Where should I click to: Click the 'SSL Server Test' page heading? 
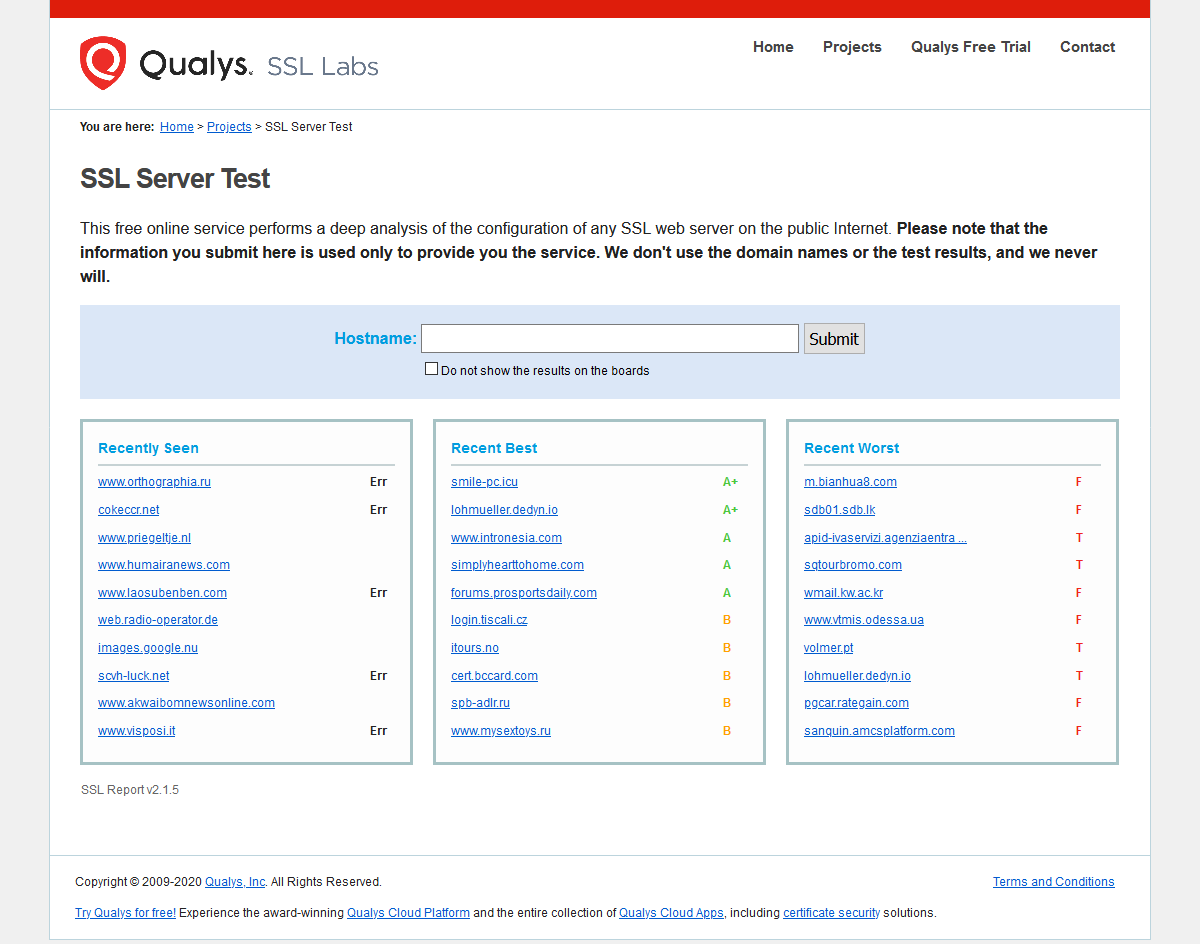coord(175,179)
